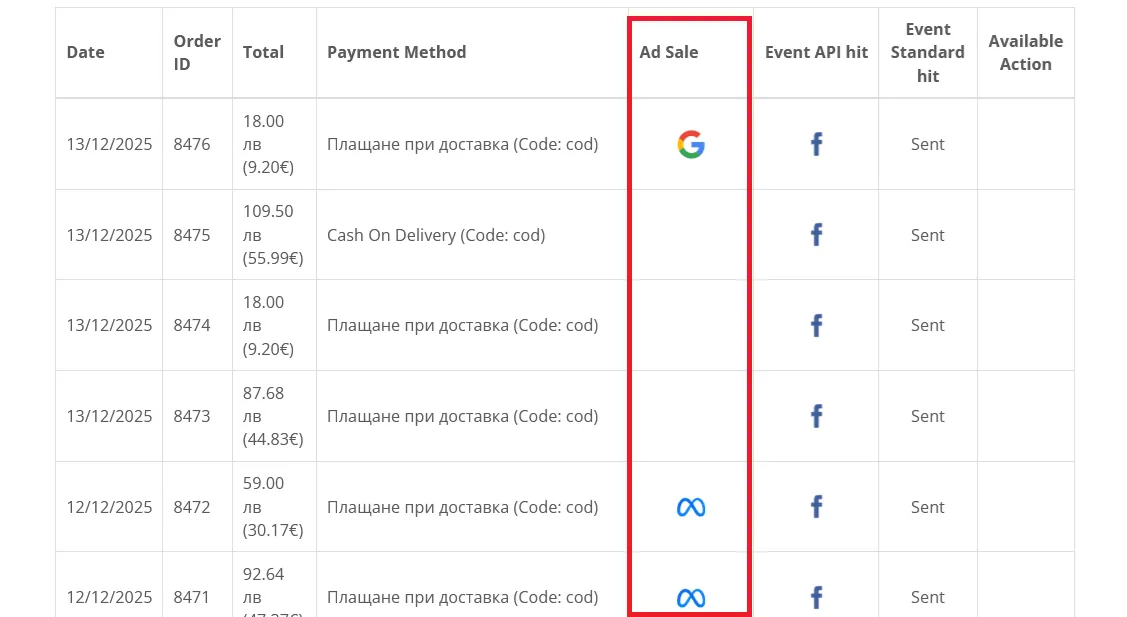This screenshot has width=1127, height=617.
Task: Click the Facebook icon for order 8473
Action: coord(816,416)
